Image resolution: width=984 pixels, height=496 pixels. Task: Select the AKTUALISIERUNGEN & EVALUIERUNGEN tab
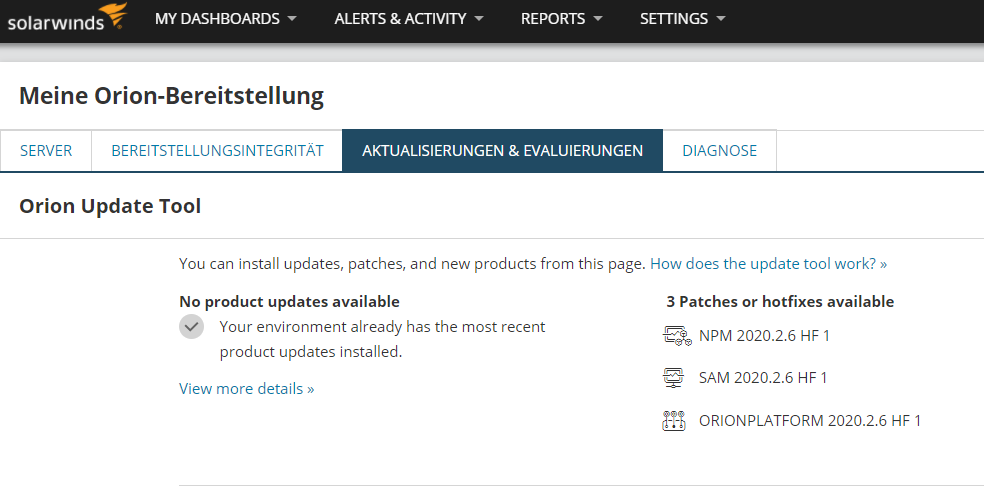[x=503, y=151]
